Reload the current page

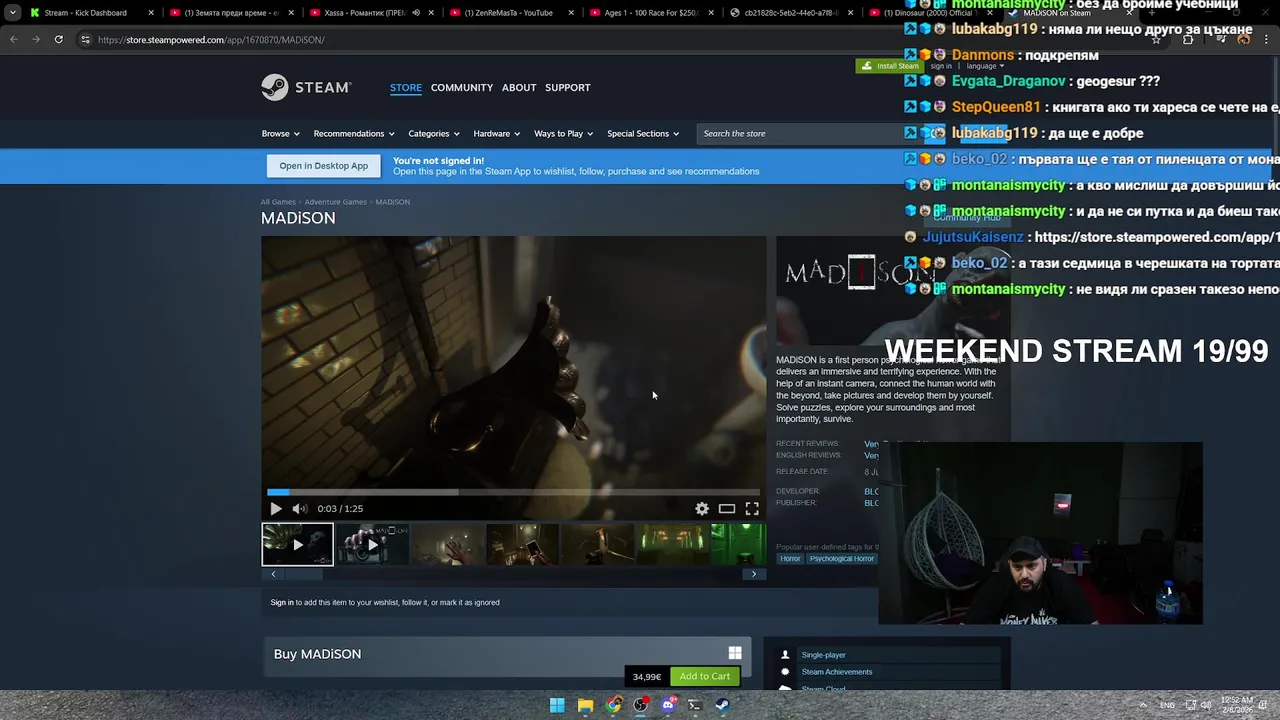(x=59, y=40)
